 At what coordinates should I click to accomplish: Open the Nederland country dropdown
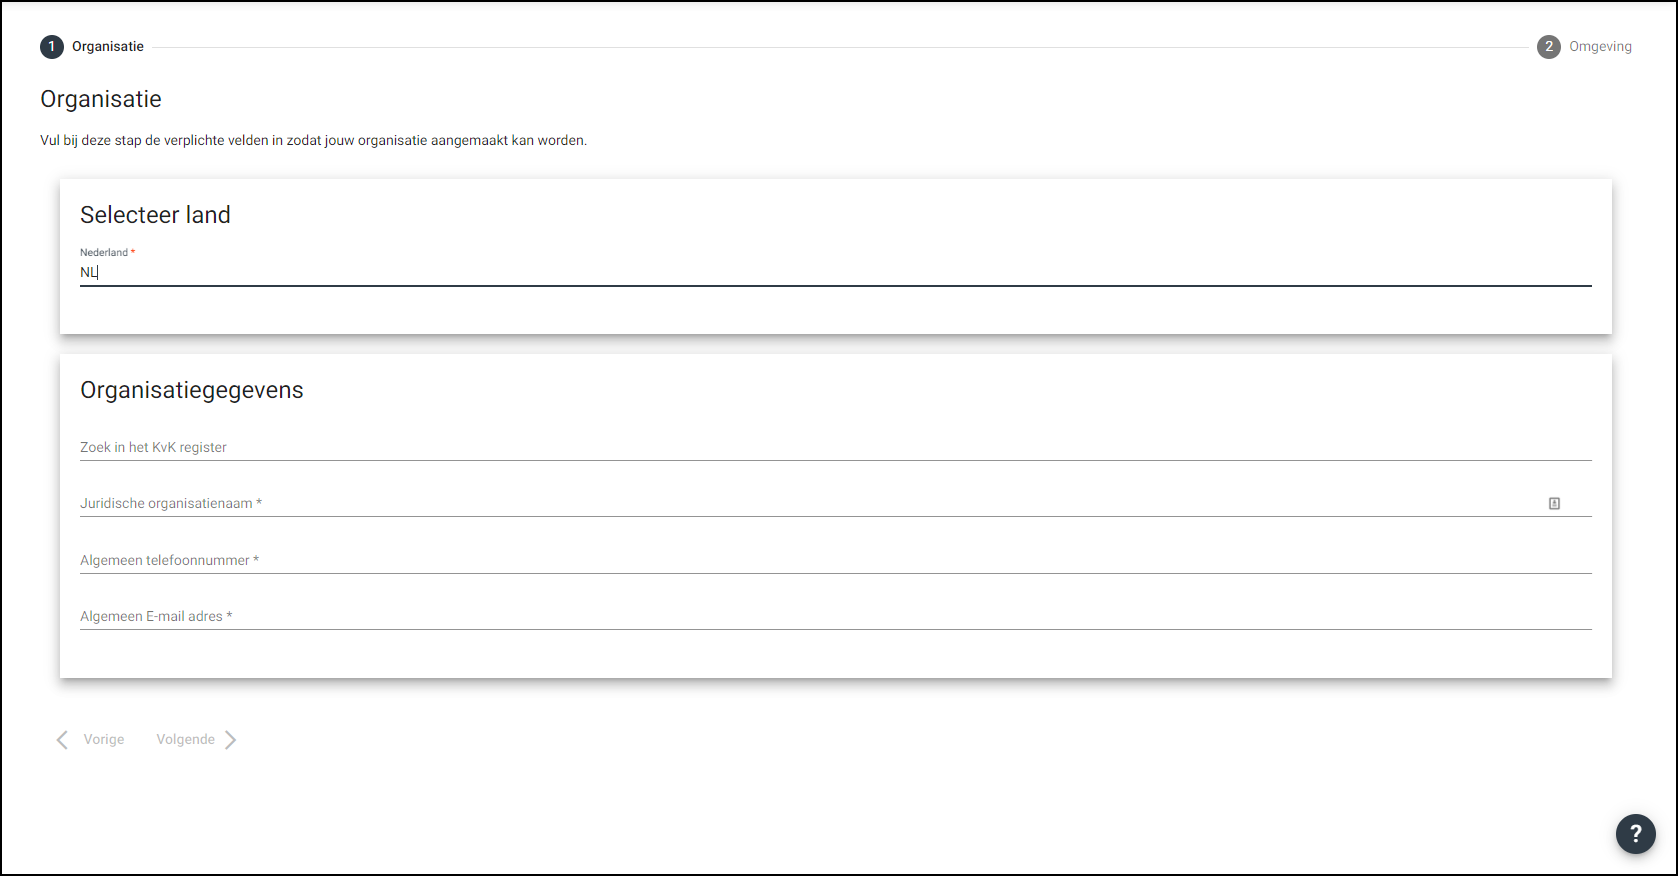[834, 272]
